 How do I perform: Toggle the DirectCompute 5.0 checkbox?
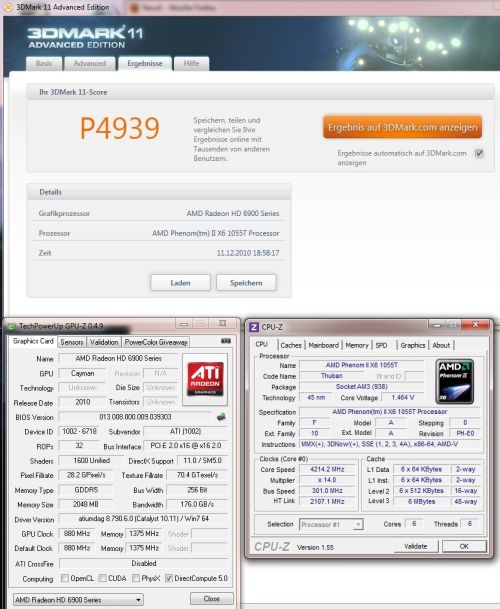pos(169,578)
